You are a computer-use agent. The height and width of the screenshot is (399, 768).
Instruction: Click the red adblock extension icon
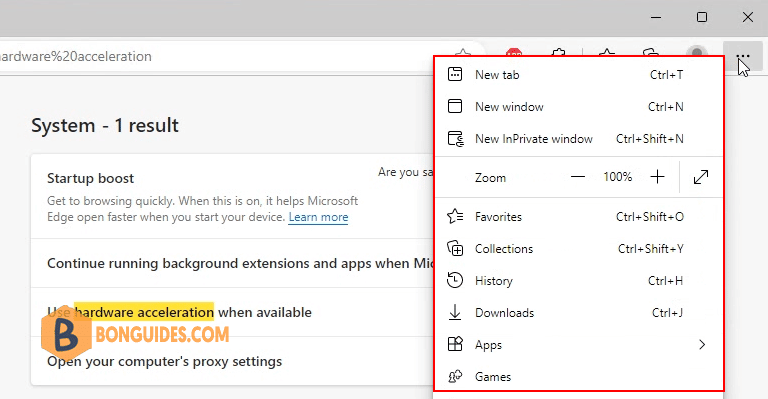(514, 52)
